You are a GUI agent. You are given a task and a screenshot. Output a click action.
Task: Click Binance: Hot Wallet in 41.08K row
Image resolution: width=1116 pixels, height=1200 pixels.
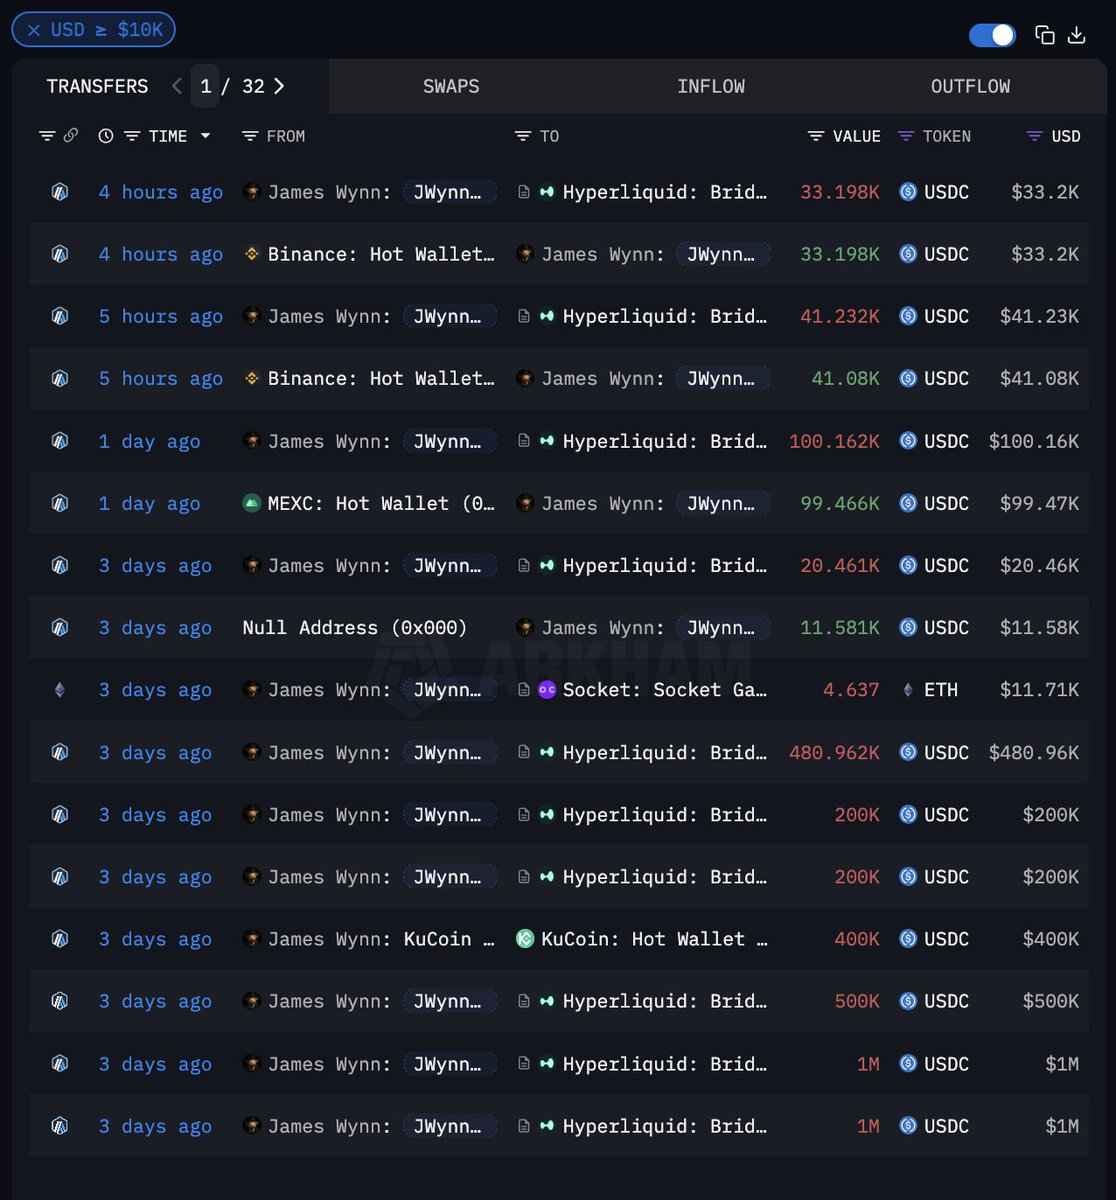[381, 379]
